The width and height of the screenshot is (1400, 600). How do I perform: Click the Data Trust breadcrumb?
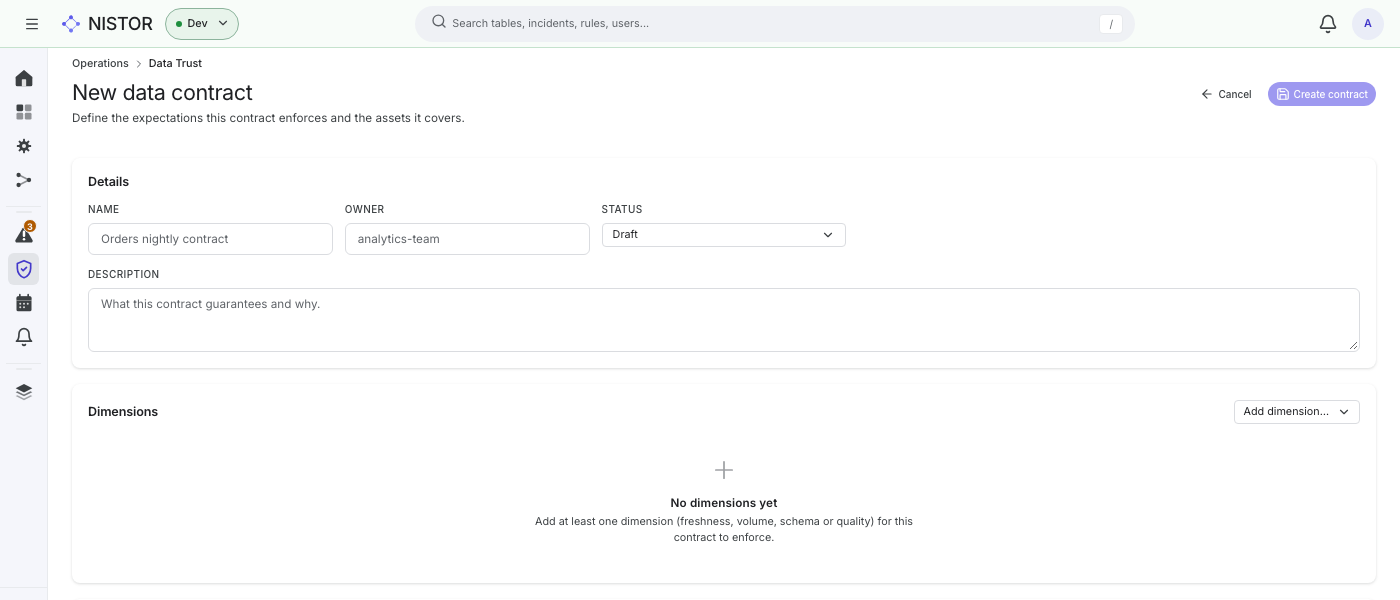[x=175, y=63]
